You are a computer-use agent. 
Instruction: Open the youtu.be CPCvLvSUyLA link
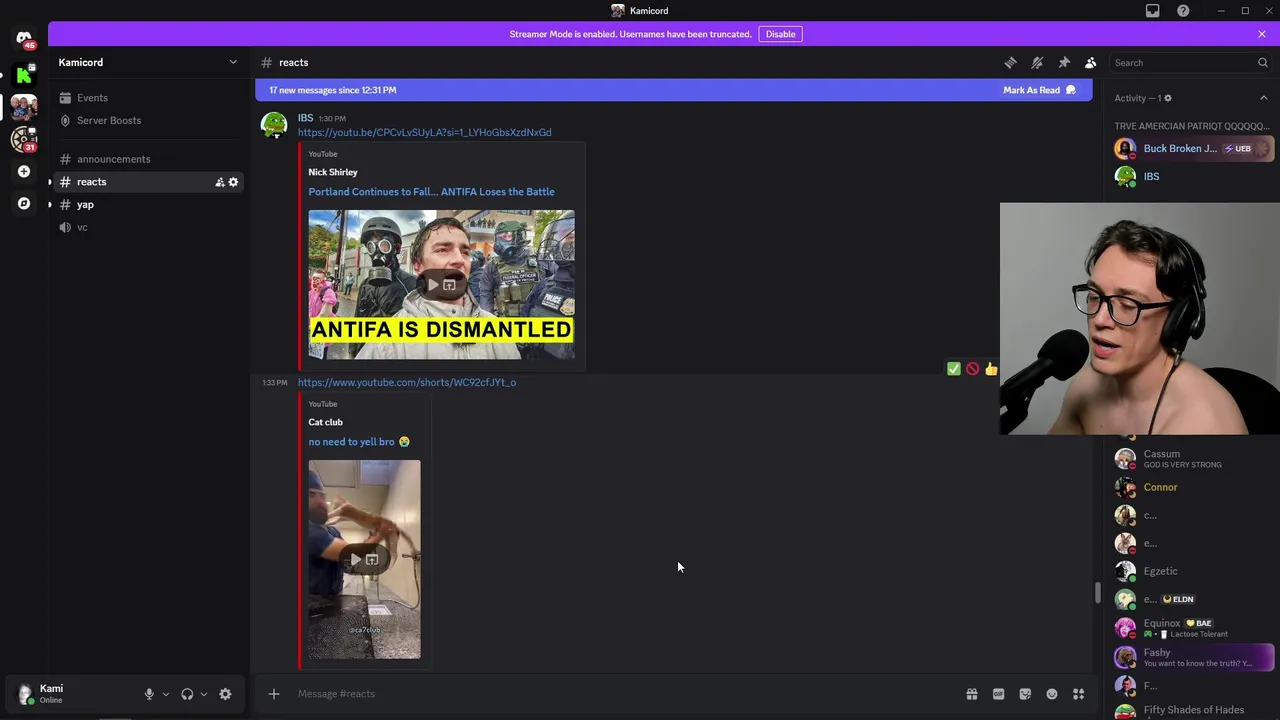point(424,132)
